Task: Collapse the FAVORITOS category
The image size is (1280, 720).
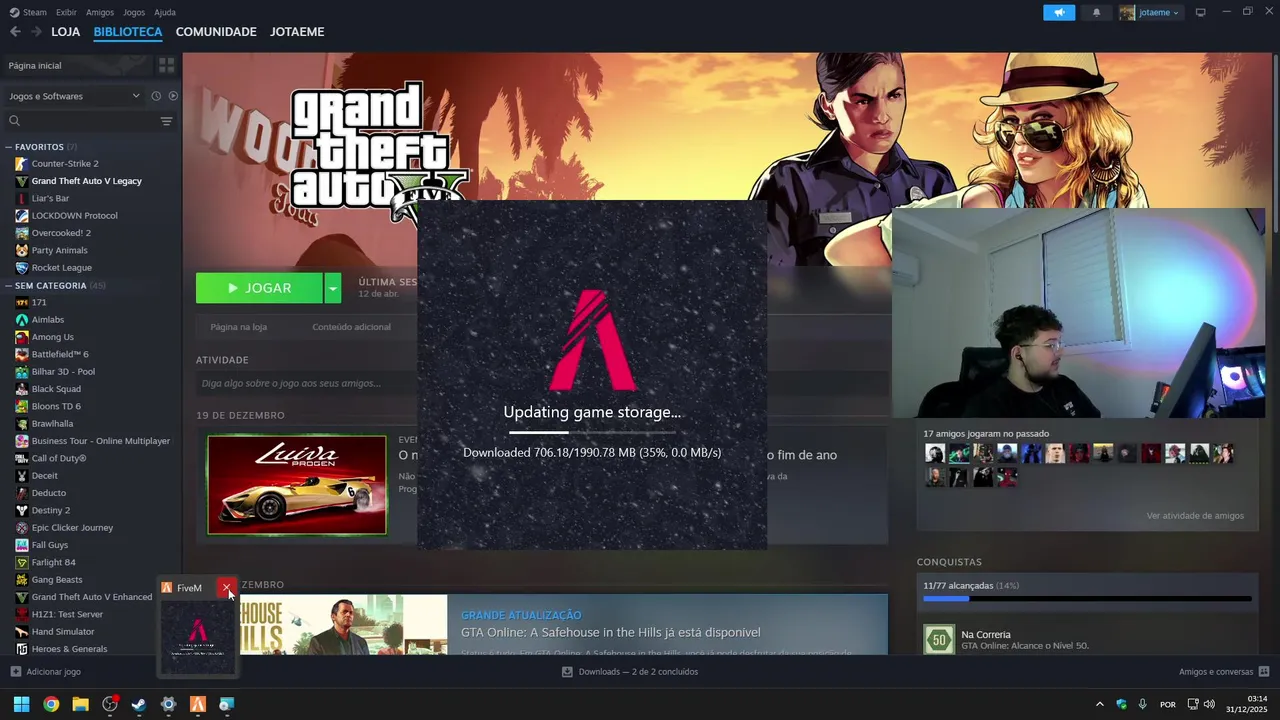Action: (x=8, y=147)
